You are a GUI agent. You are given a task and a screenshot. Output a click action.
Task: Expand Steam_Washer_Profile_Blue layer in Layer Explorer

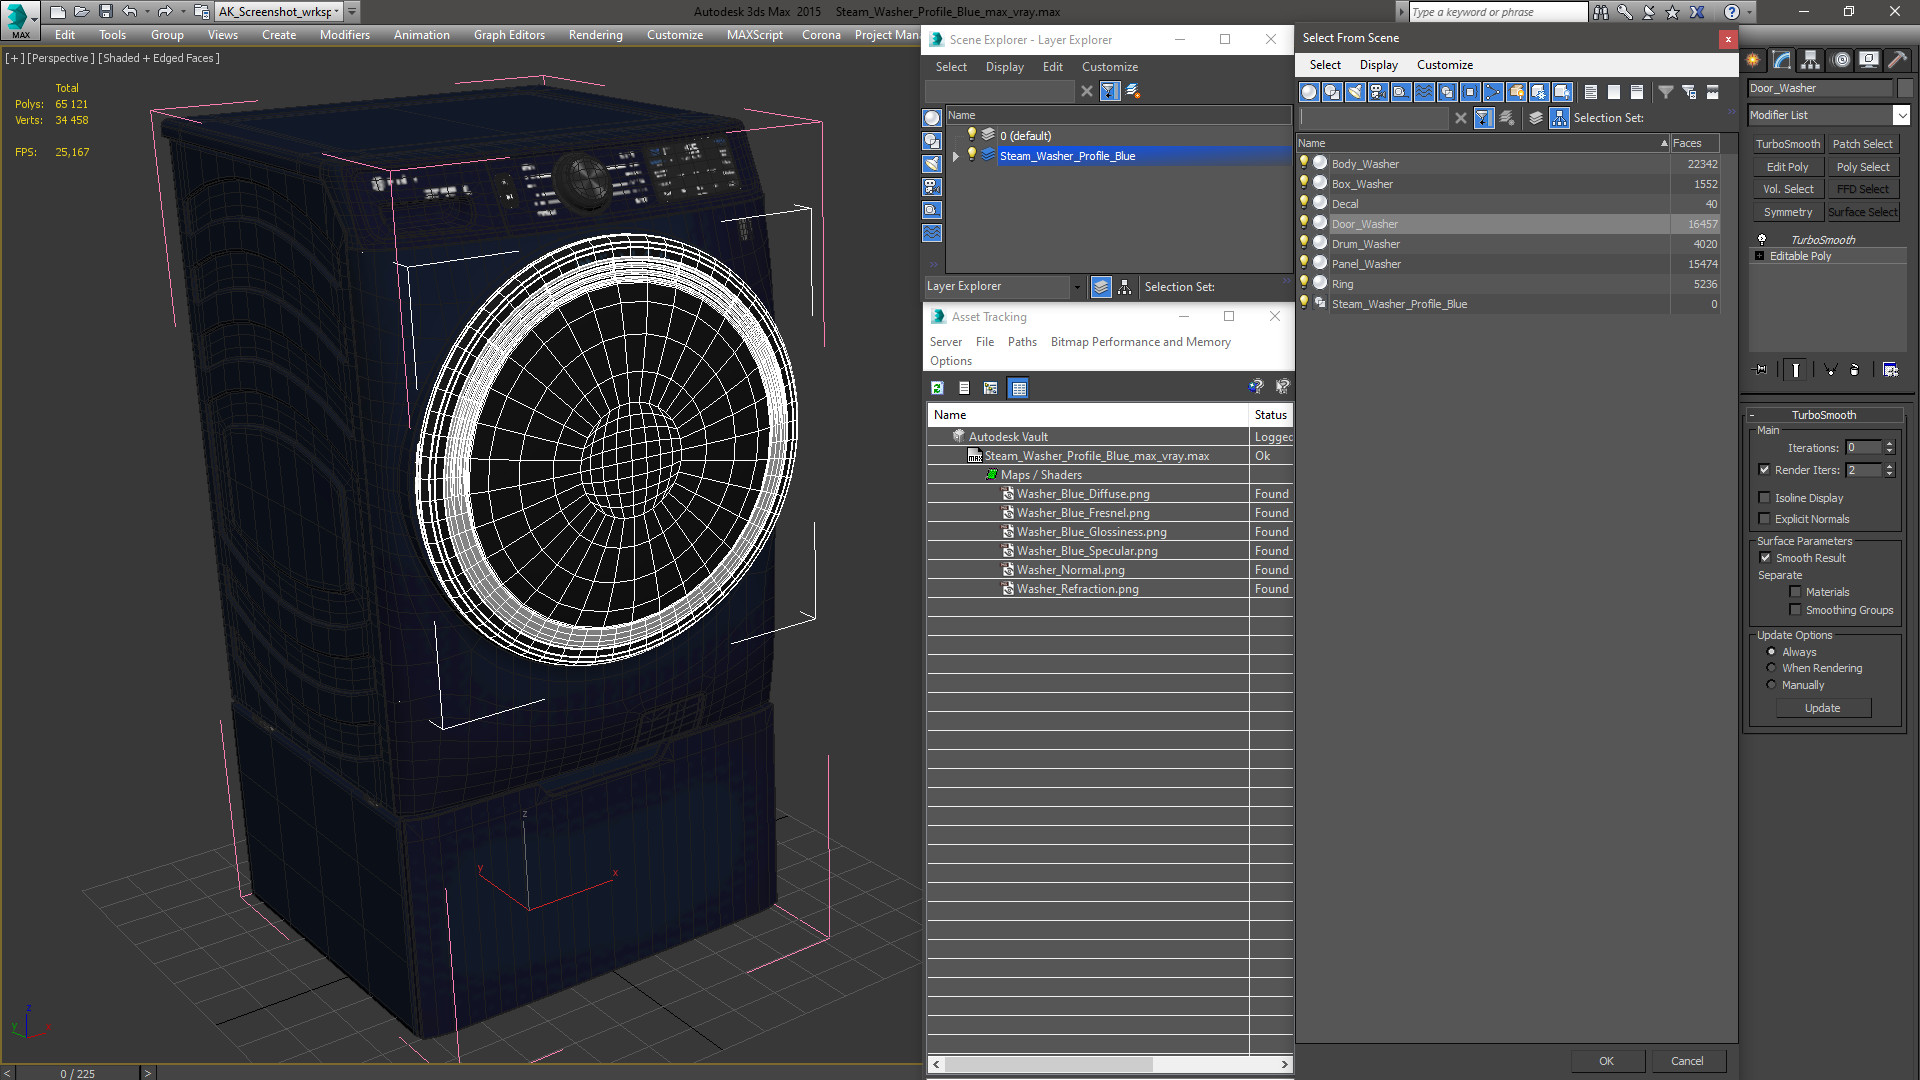pyautogui.click(x=956, y=156)
